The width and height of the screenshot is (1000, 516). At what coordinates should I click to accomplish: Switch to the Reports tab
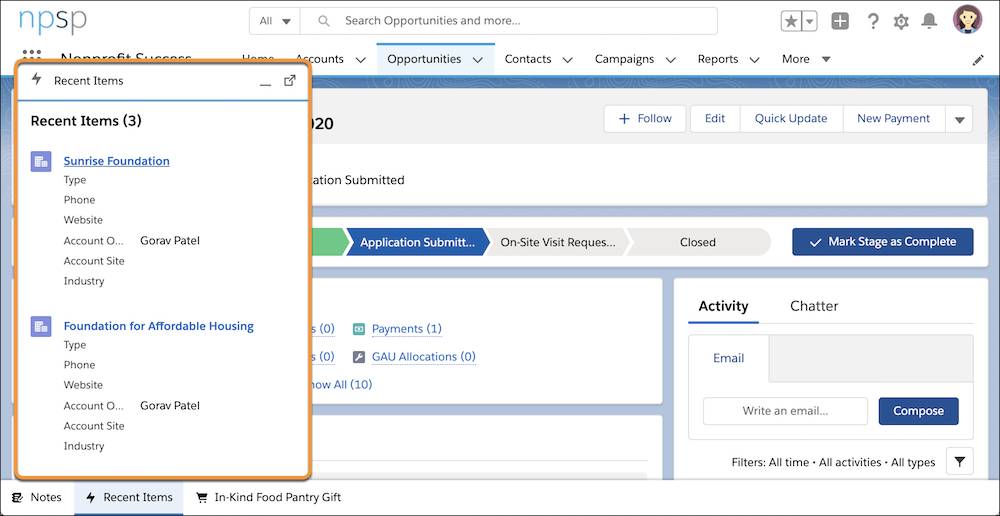click(717, 59)
